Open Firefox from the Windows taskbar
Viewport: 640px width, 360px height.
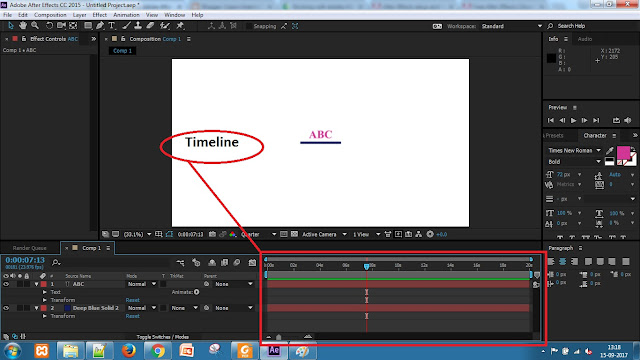pos(129,351)
